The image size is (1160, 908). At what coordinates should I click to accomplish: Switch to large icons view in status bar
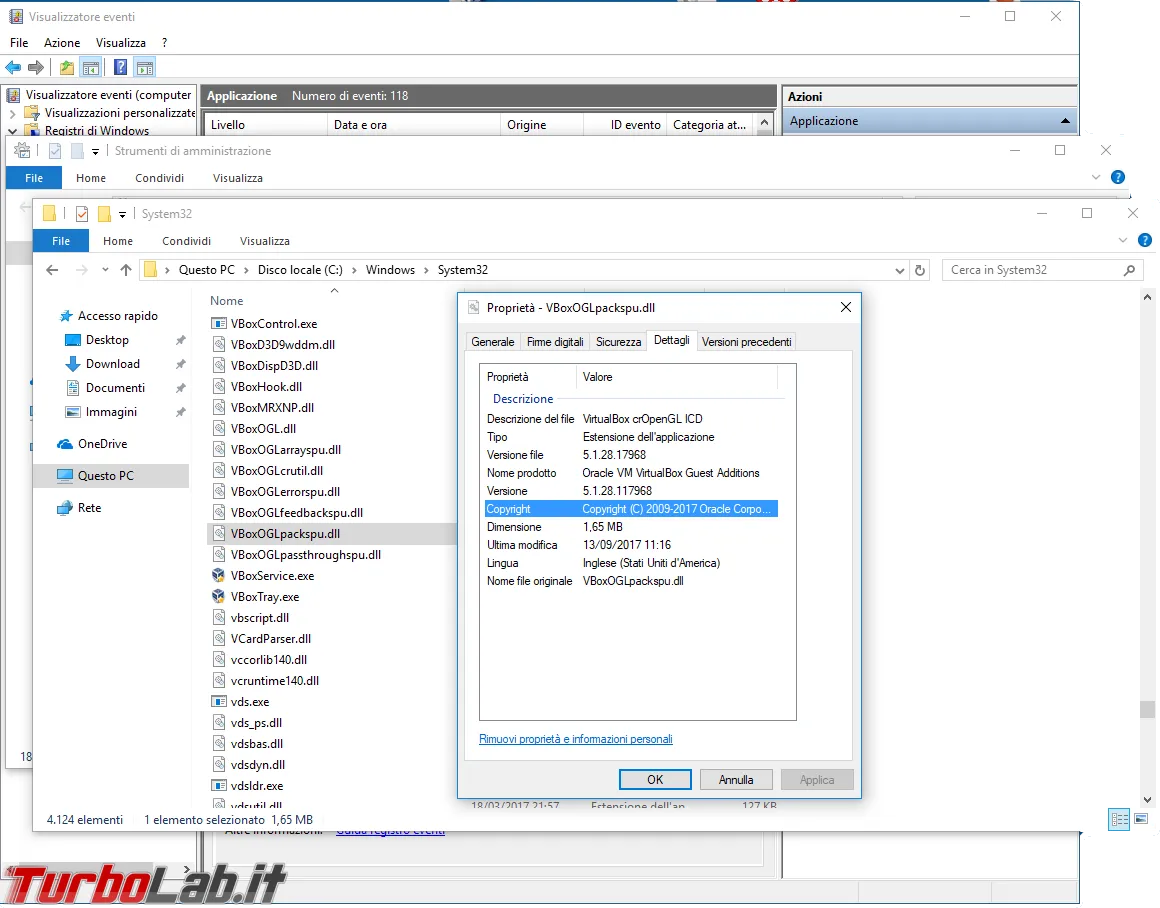[1141, 820]
